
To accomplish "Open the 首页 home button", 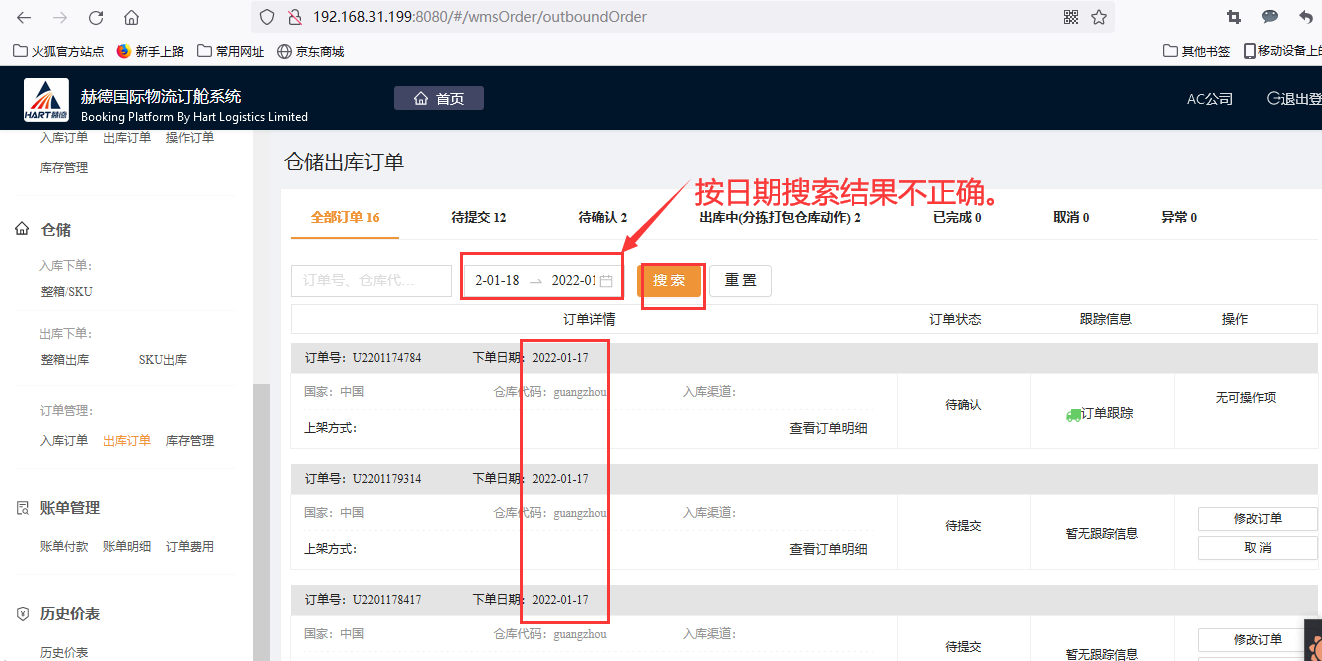I will [439, 98].
